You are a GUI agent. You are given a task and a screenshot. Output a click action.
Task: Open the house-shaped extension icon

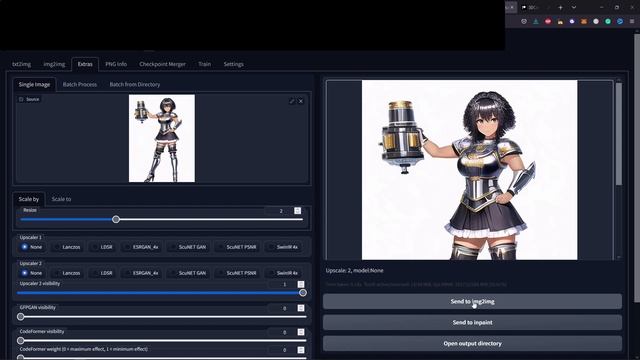[560, 21]
